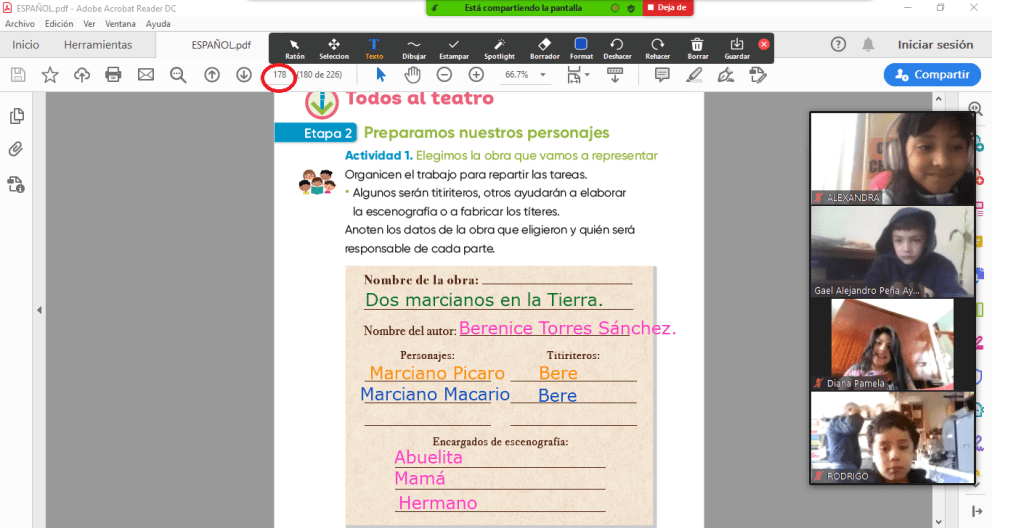
Task: Pick the Borrador eraser tool
Action: 544,48
